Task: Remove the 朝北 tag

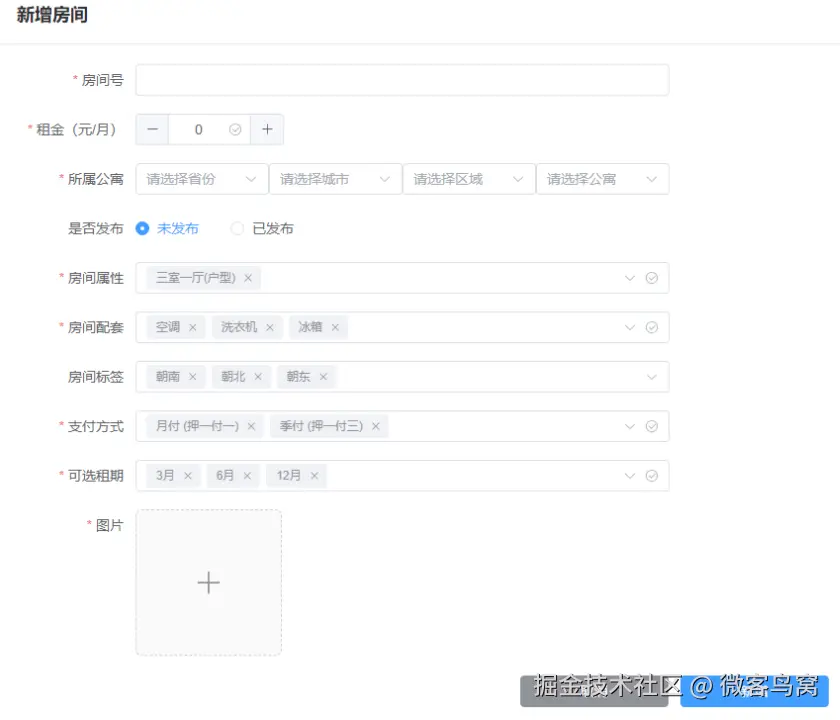Action: tap(258, 377)
